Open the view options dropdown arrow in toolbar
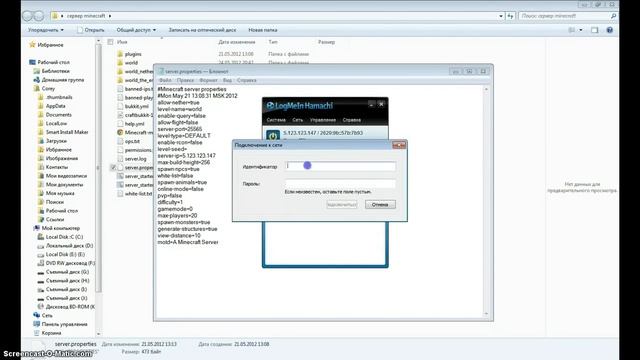 [581, 30]
